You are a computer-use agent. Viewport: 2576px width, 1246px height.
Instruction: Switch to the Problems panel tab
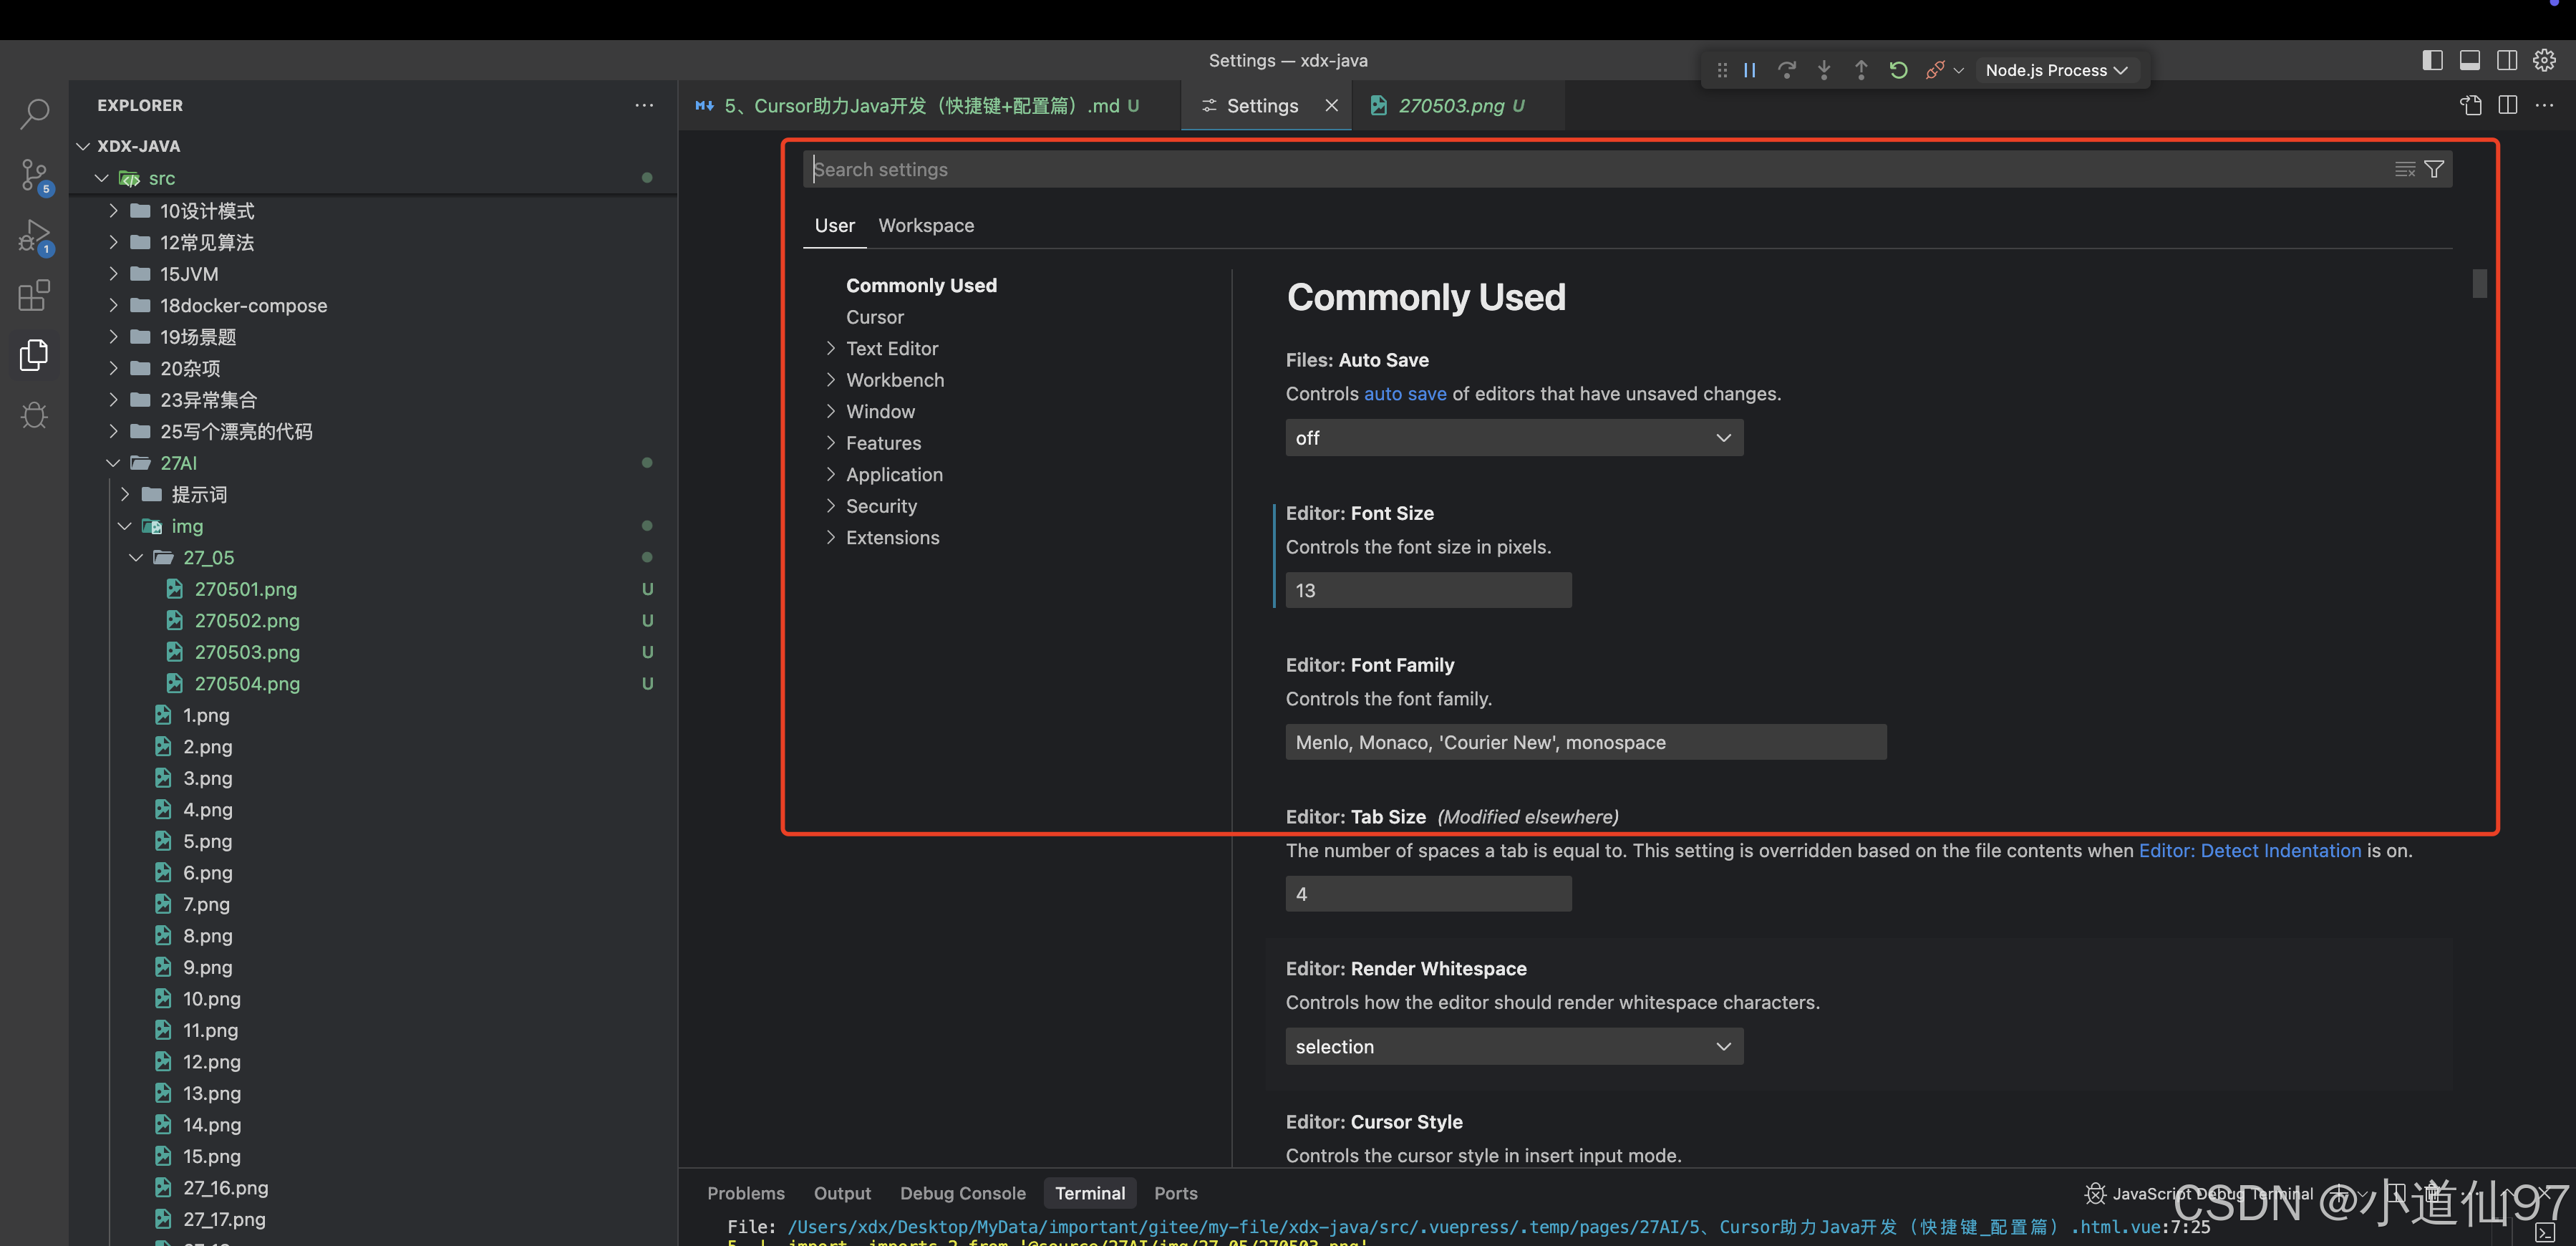coord(745,1193)
